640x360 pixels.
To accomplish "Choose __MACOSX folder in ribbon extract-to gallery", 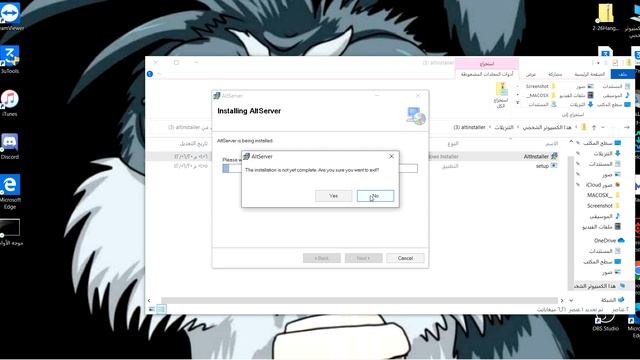I will pos(540,95).
